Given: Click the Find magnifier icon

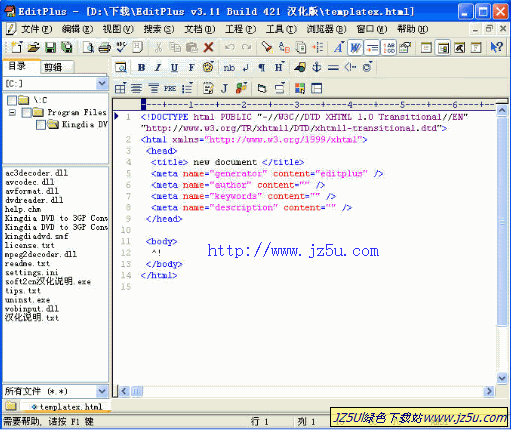Looking at the screenshot, I should pyautogui.click(x=267, y=47).
